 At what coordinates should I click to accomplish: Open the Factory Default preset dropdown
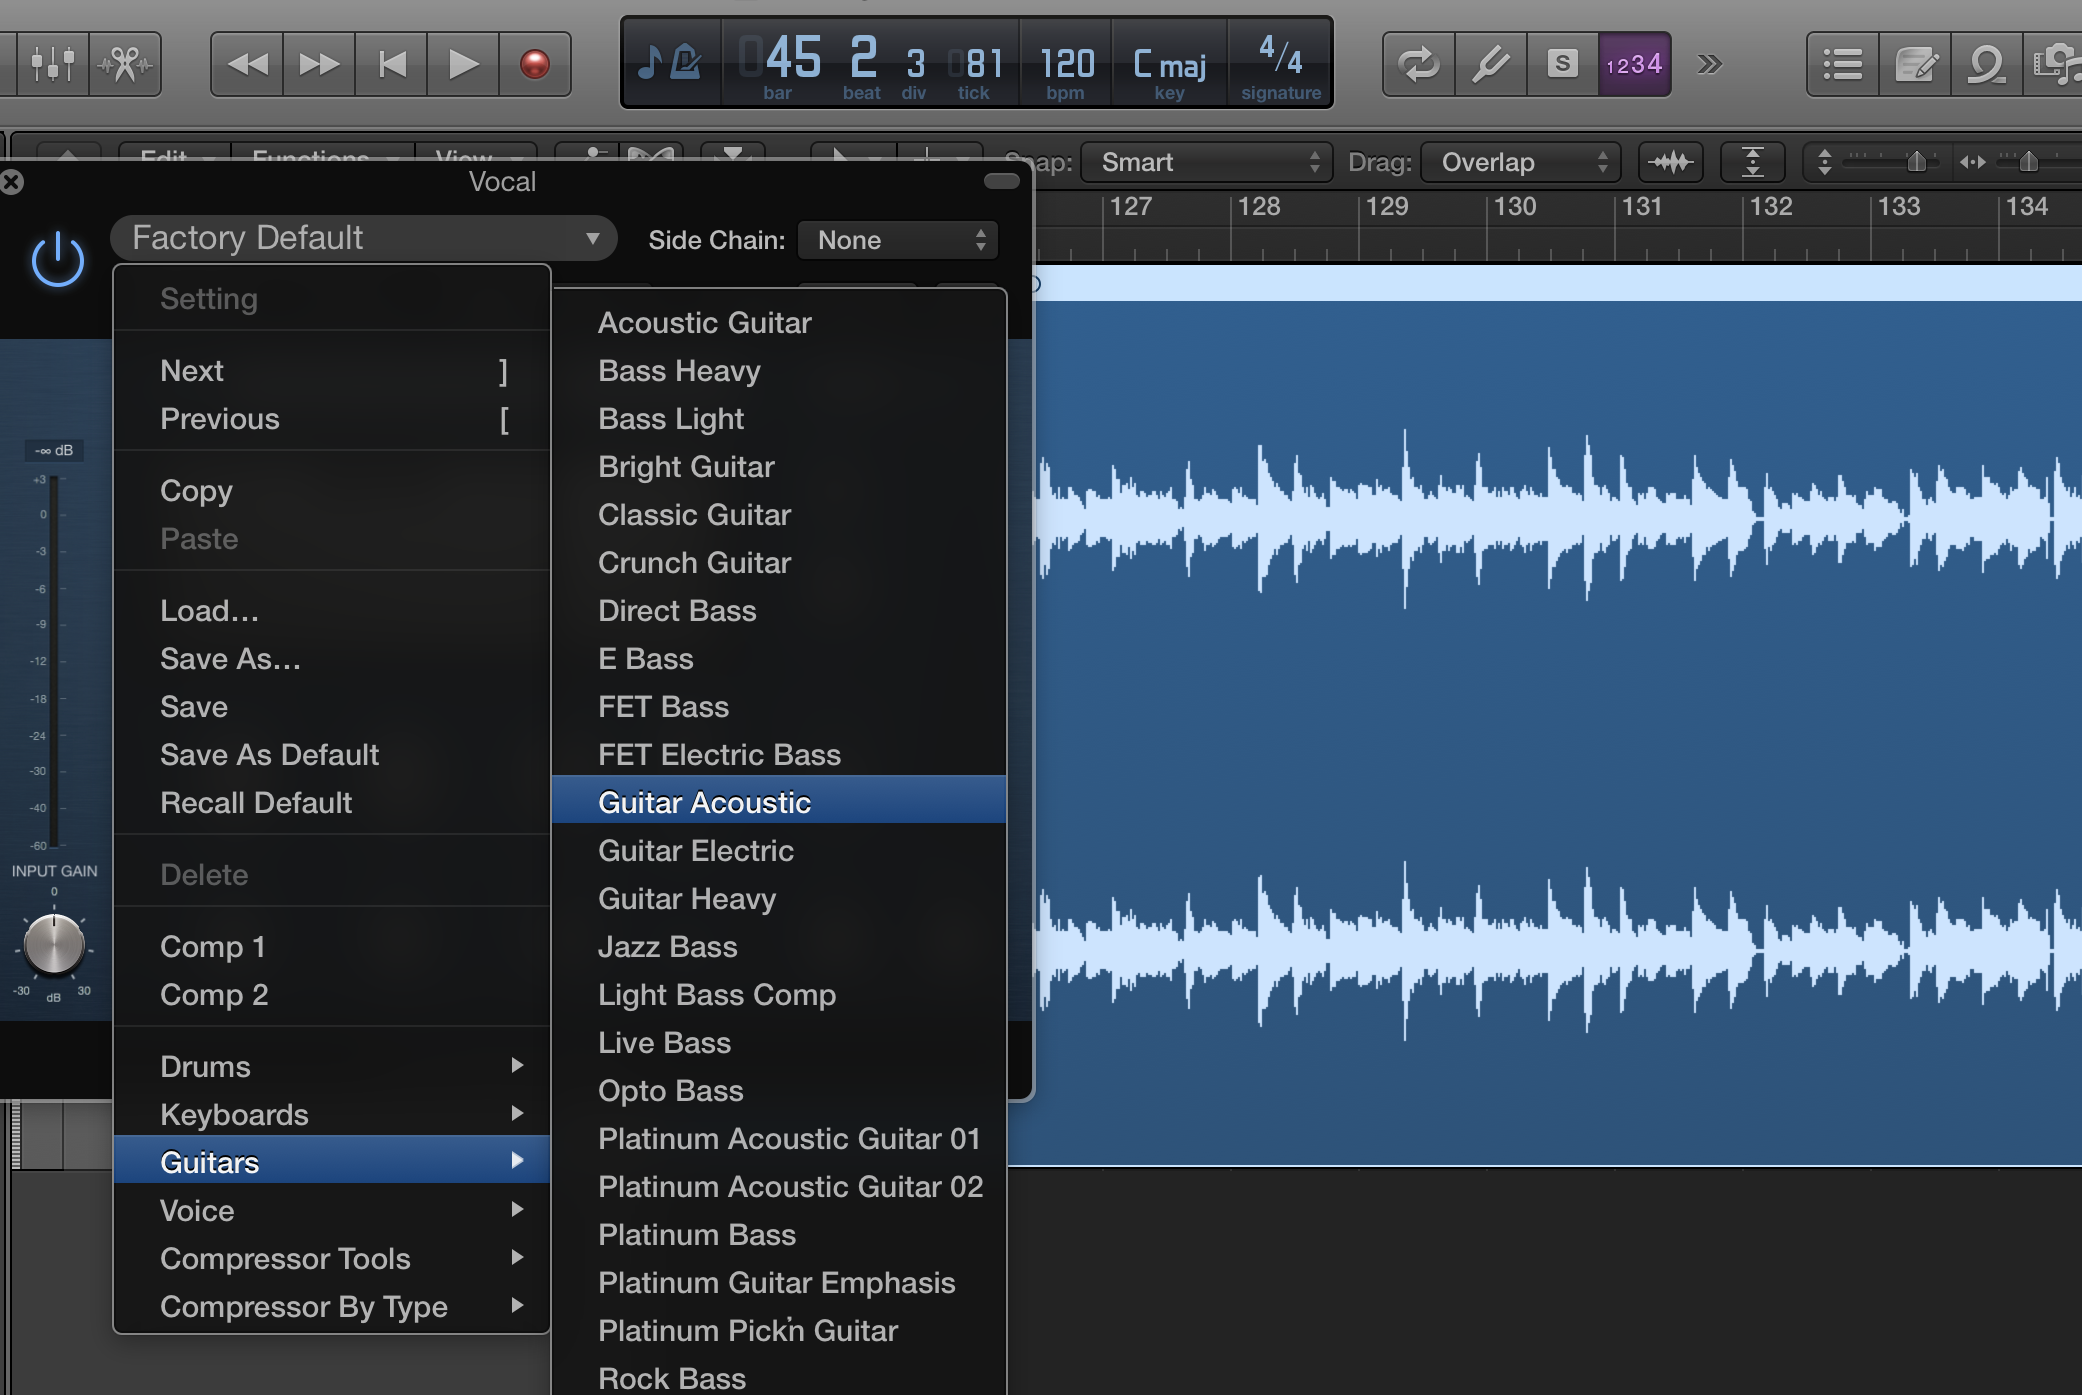tap(363, 238)
